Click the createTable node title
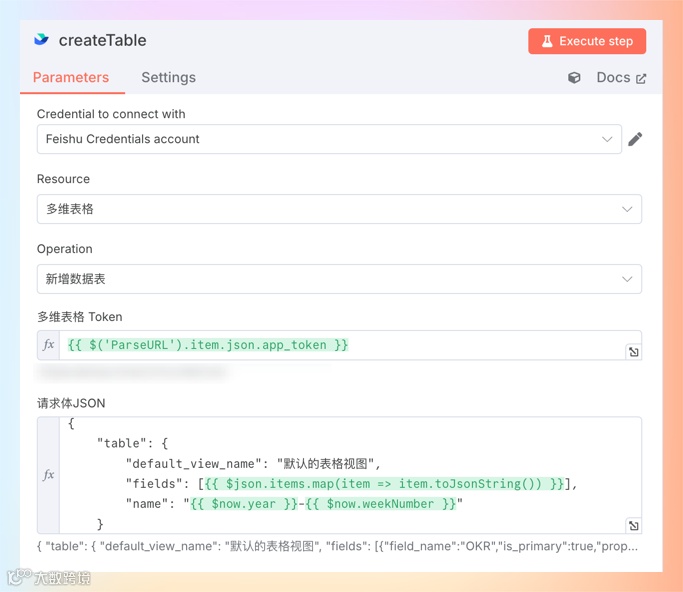The image size is (683, 592). [x=102, y=41]
